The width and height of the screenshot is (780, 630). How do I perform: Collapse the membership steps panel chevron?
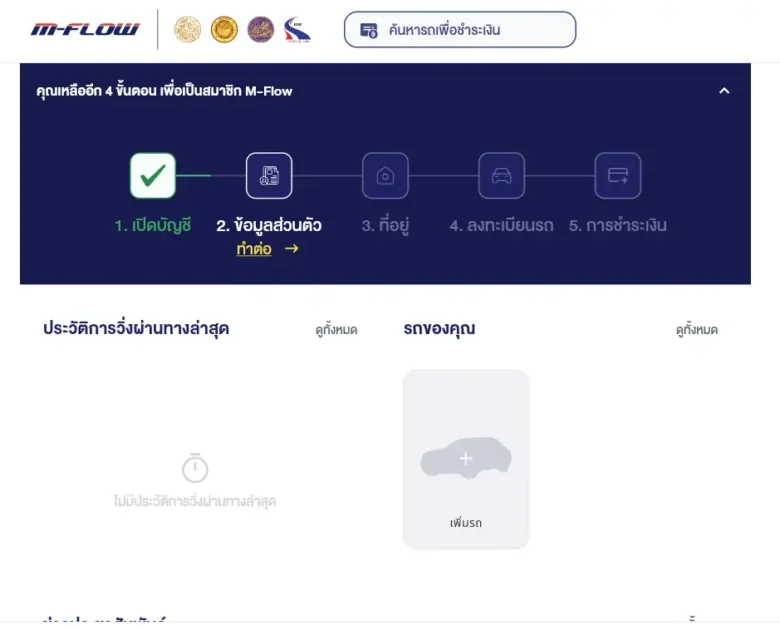[x=724, y=91]
